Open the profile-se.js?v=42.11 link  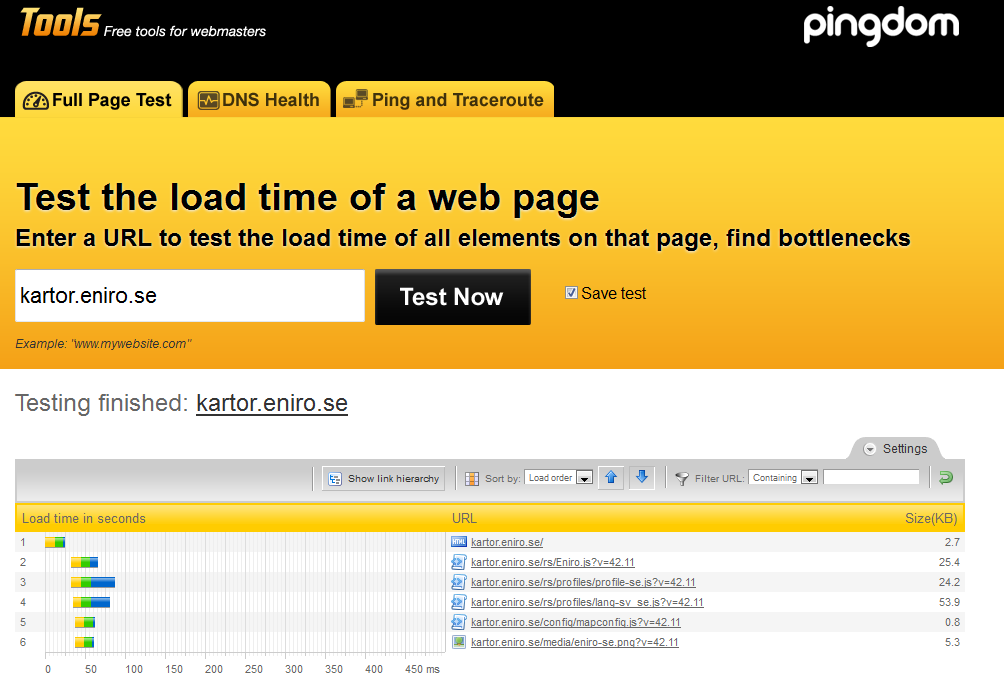tap(583, 582)
